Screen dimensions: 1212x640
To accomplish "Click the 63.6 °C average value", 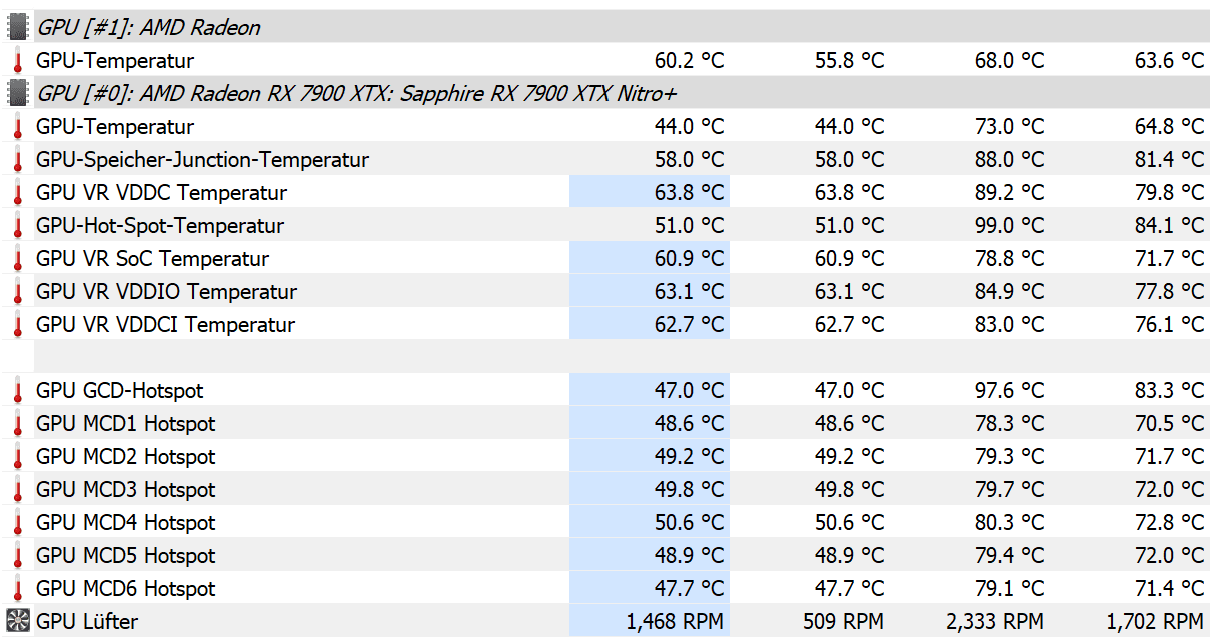I will [x=1169, y=61].
